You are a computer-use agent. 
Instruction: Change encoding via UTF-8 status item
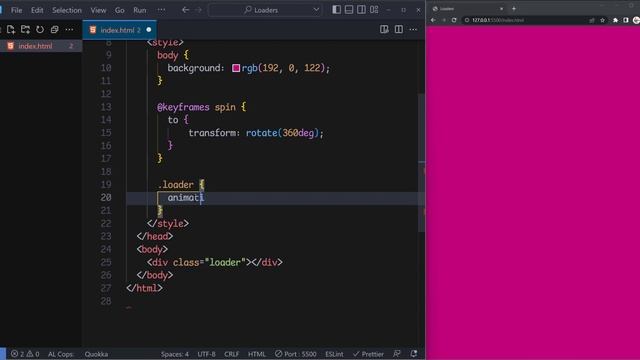(207, 354)
